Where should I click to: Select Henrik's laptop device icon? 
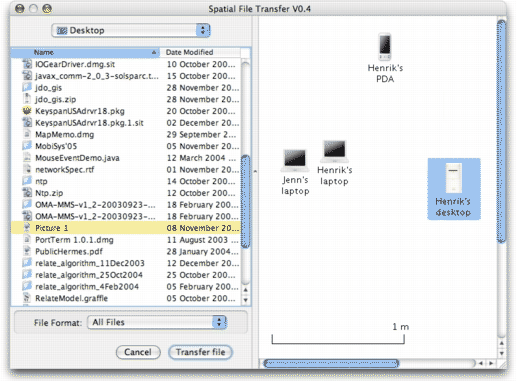pyautogui.click(x=334, y=152)
